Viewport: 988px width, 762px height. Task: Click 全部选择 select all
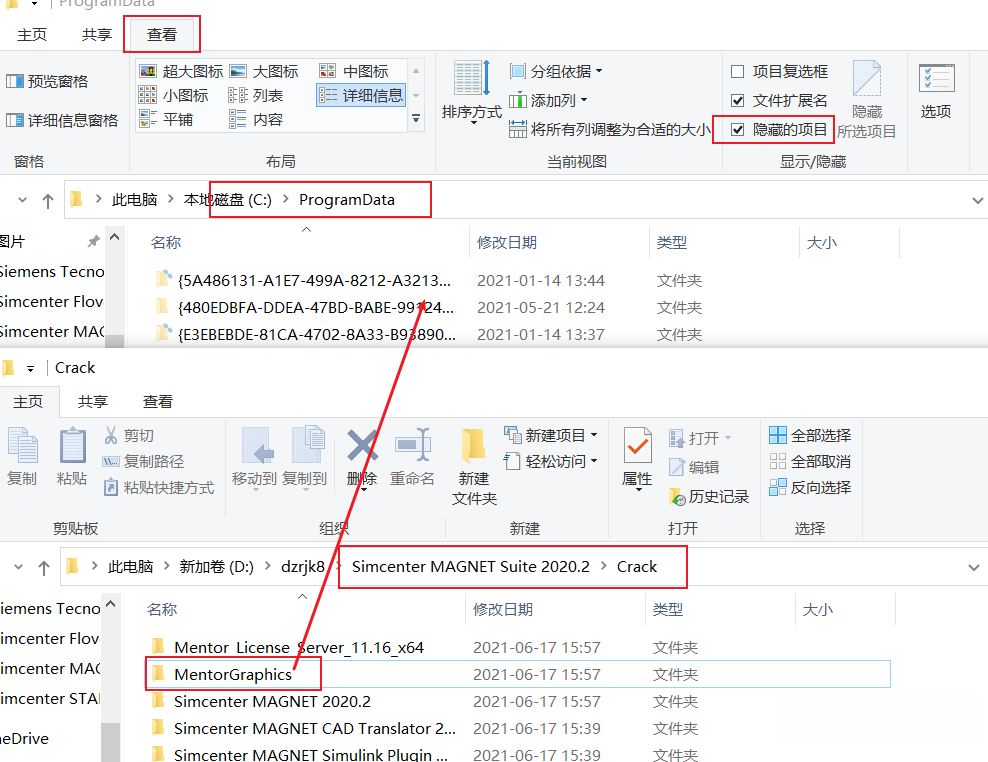click(810, 435)
